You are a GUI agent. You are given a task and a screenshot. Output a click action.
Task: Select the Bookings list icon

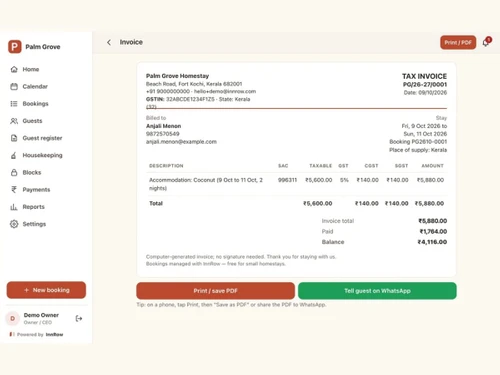[x=14, y=104]
